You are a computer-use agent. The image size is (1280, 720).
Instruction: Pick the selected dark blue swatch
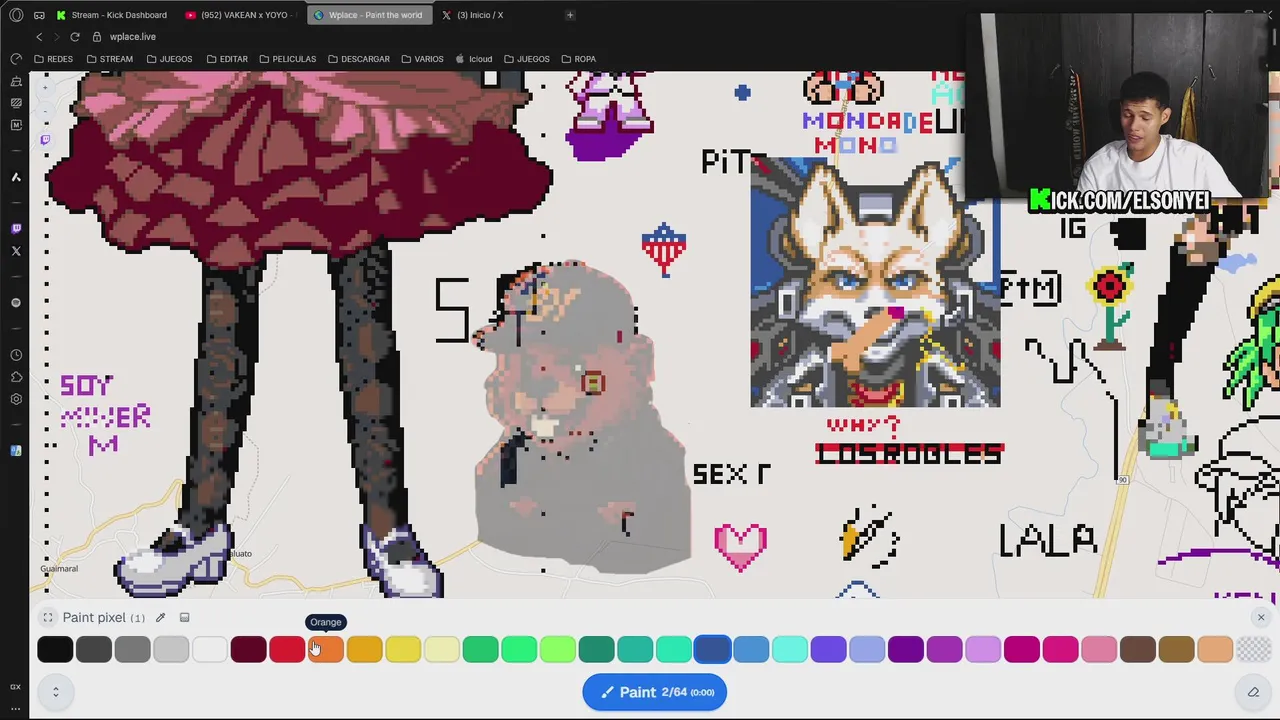(712, 650)
